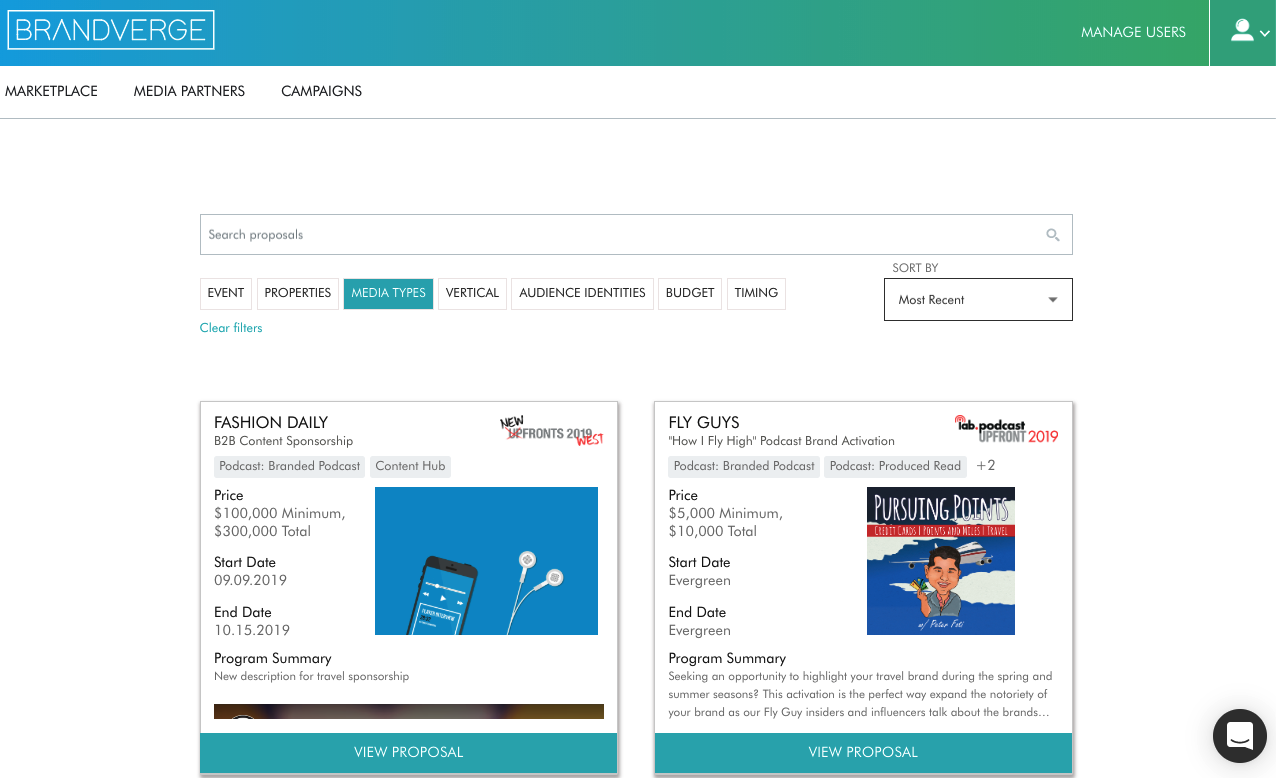
Task: Go to the Marketplace tab
Action: click(x=51, y=91)
